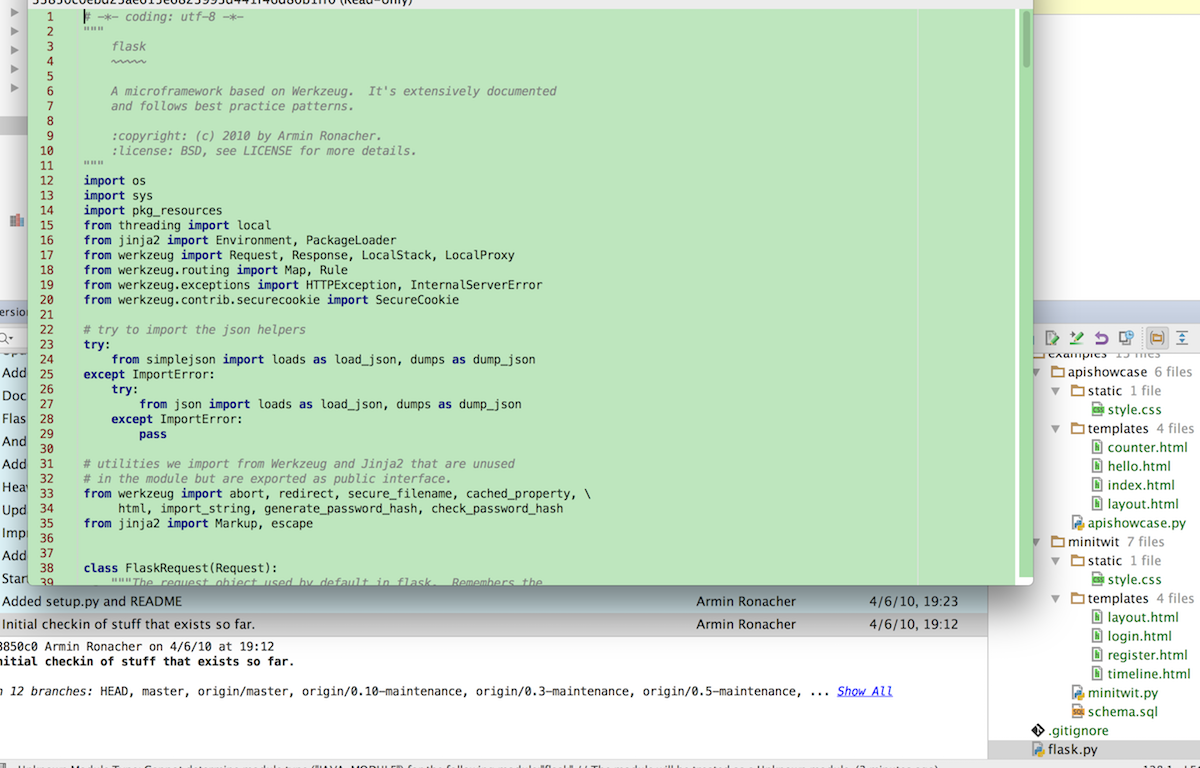Image resolution: width=1200 pixels, height=768 pixels.
Task: Click the schema.sql file icon
Action: 1078,711
